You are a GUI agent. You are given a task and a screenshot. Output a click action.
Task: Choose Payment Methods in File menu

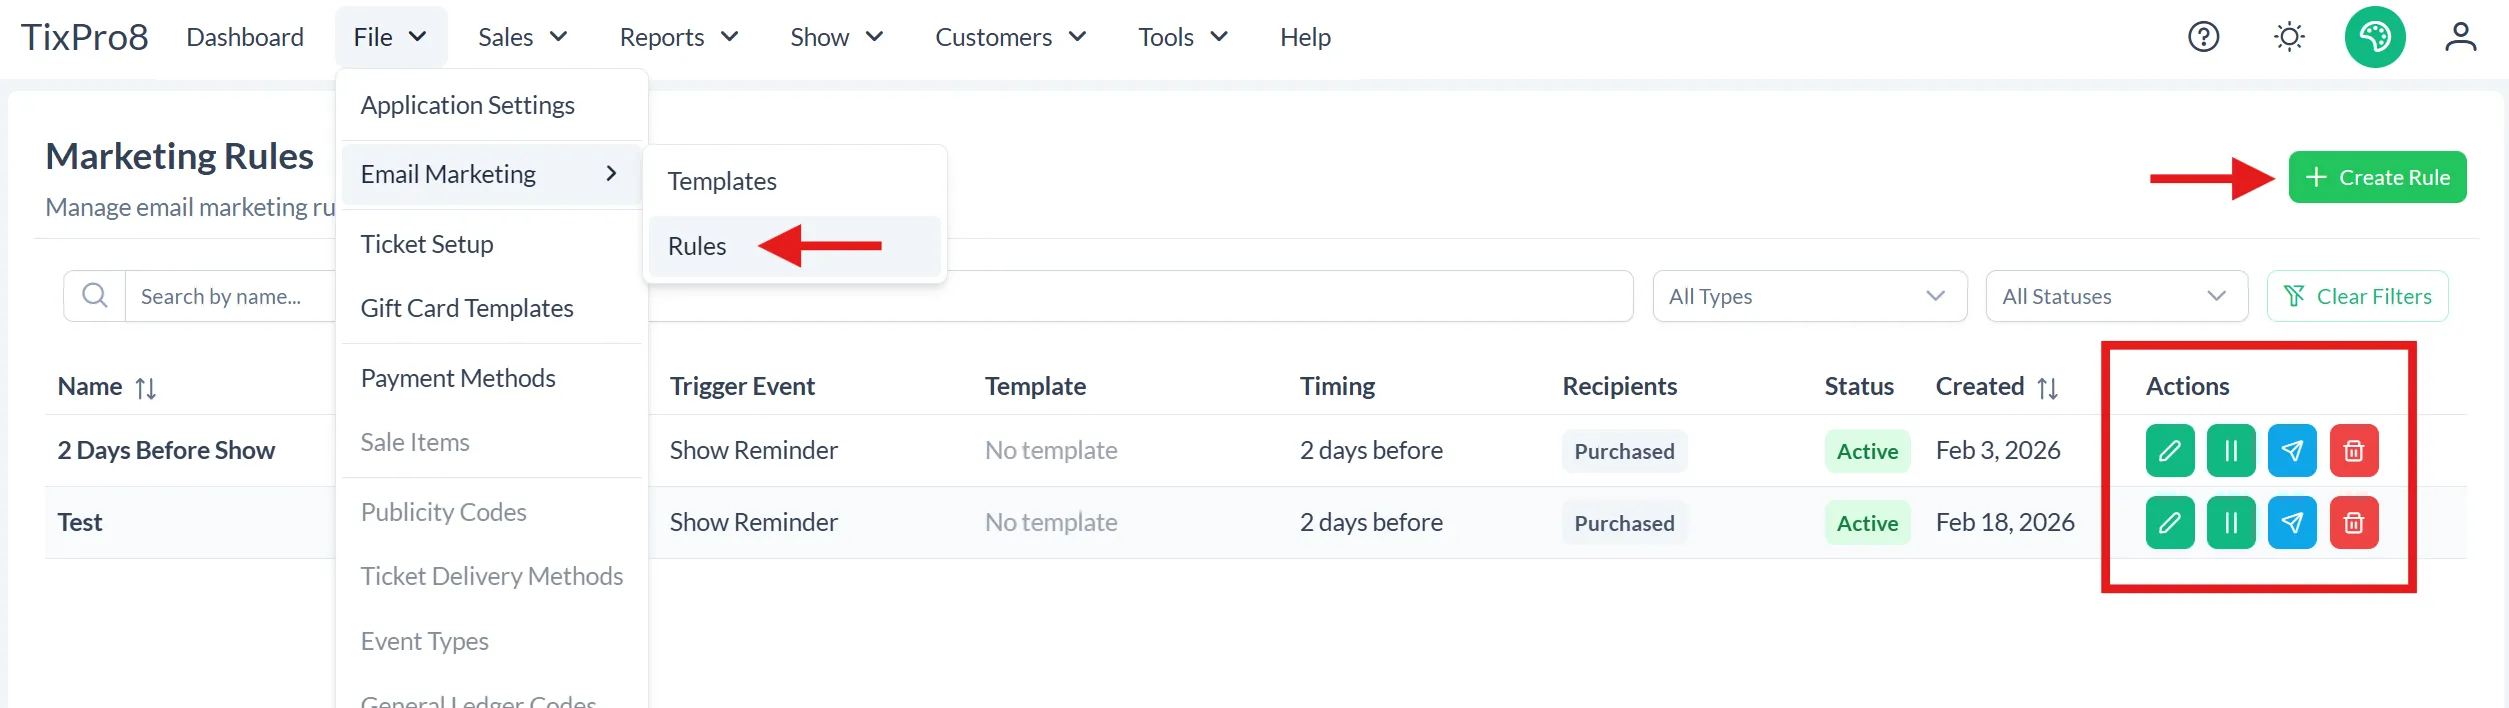coord(492,378)
